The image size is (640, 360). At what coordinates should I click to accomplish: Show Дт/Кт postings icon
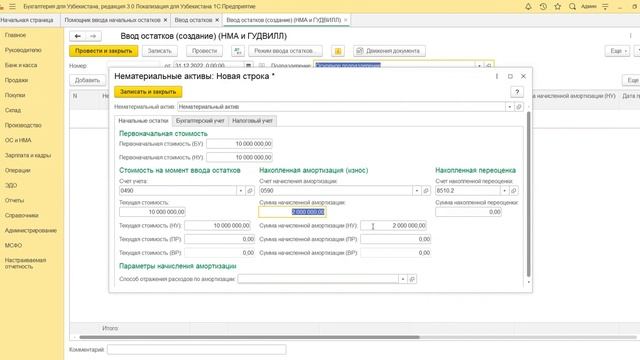coord(238,51)
